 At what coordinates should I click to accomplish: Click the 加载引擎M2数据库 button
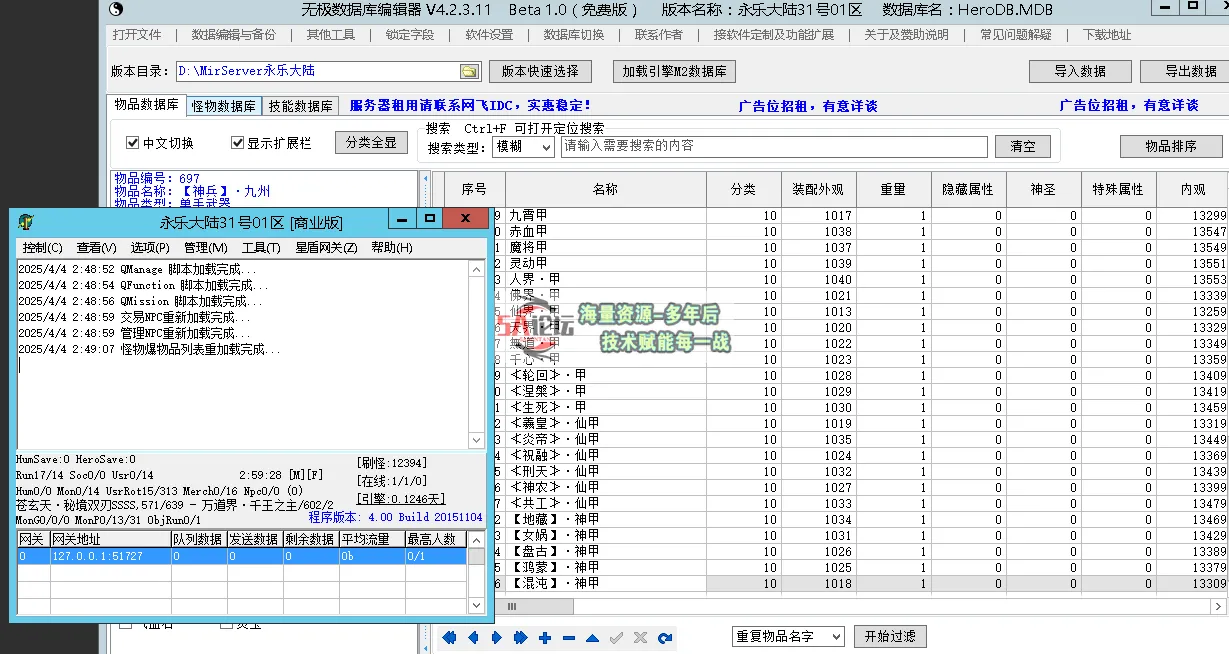pyautogui.click(x=674, y=72)
